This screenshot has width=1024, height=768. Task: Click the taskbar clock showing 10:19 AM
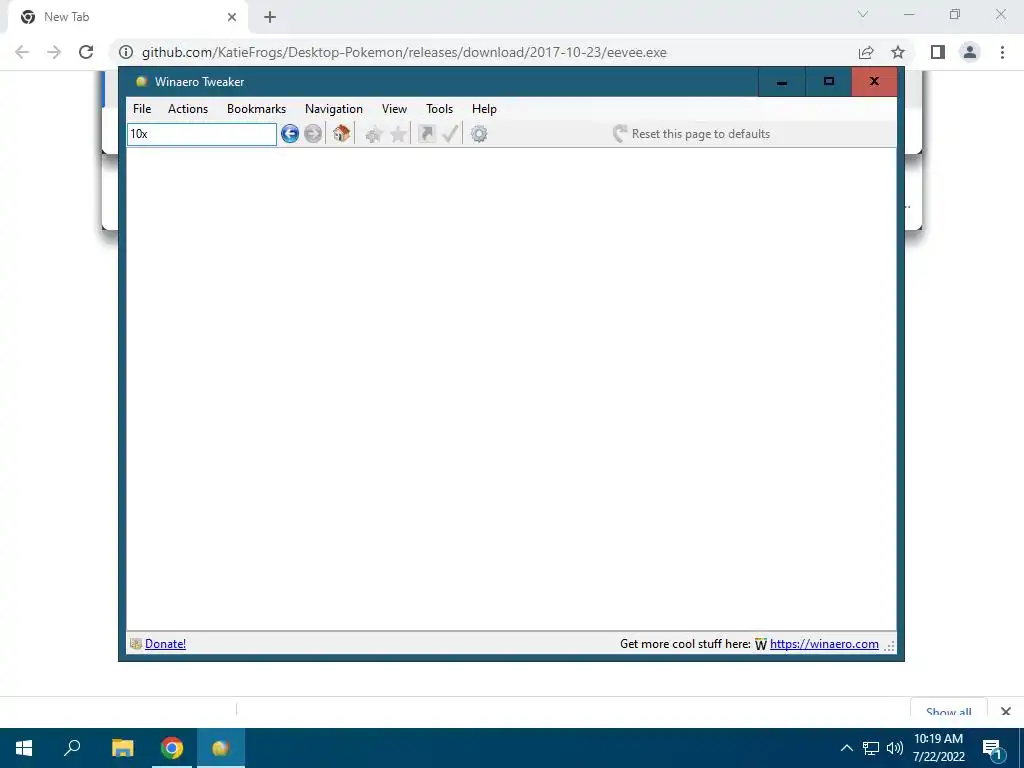(x=938, y=748)
